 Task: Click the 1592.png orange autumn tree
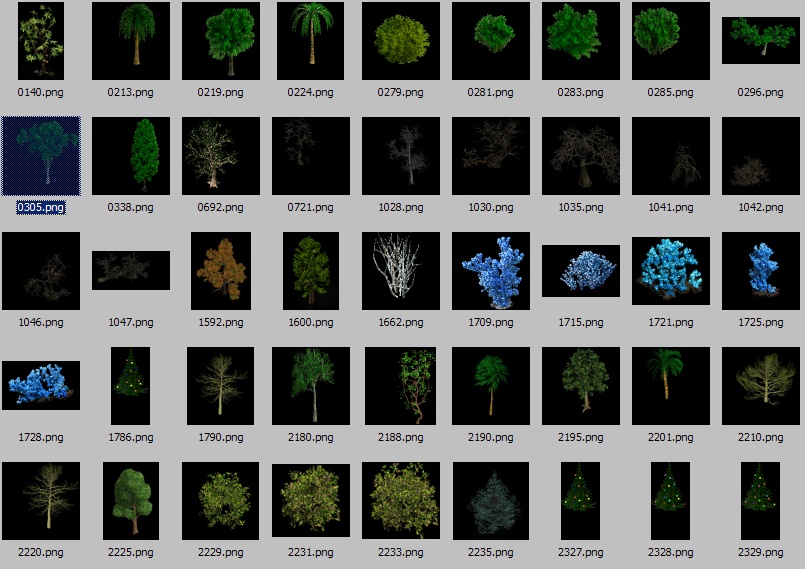(x=221, y=271)
